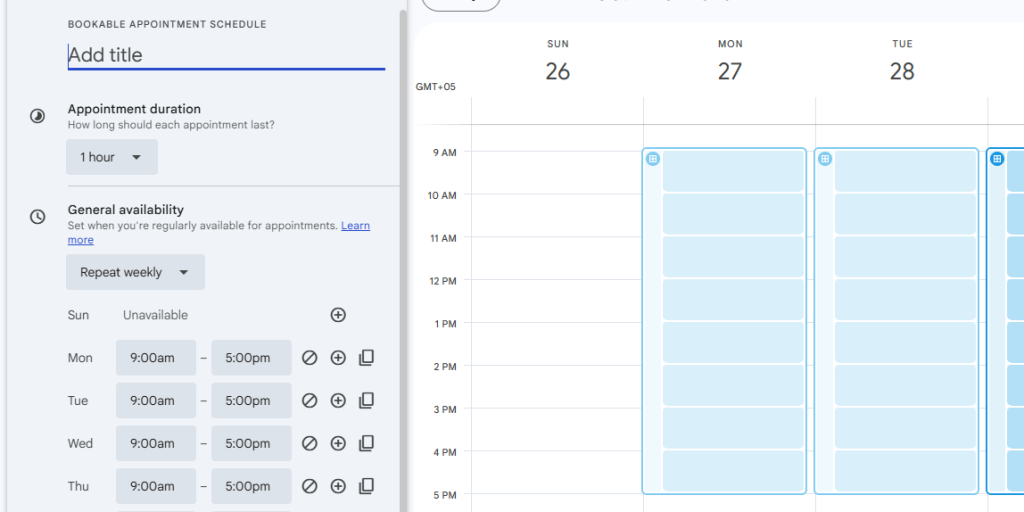This screenshot has height=512, width=1024.
Task: Add another time period to Monday
Action: point(338,358)
